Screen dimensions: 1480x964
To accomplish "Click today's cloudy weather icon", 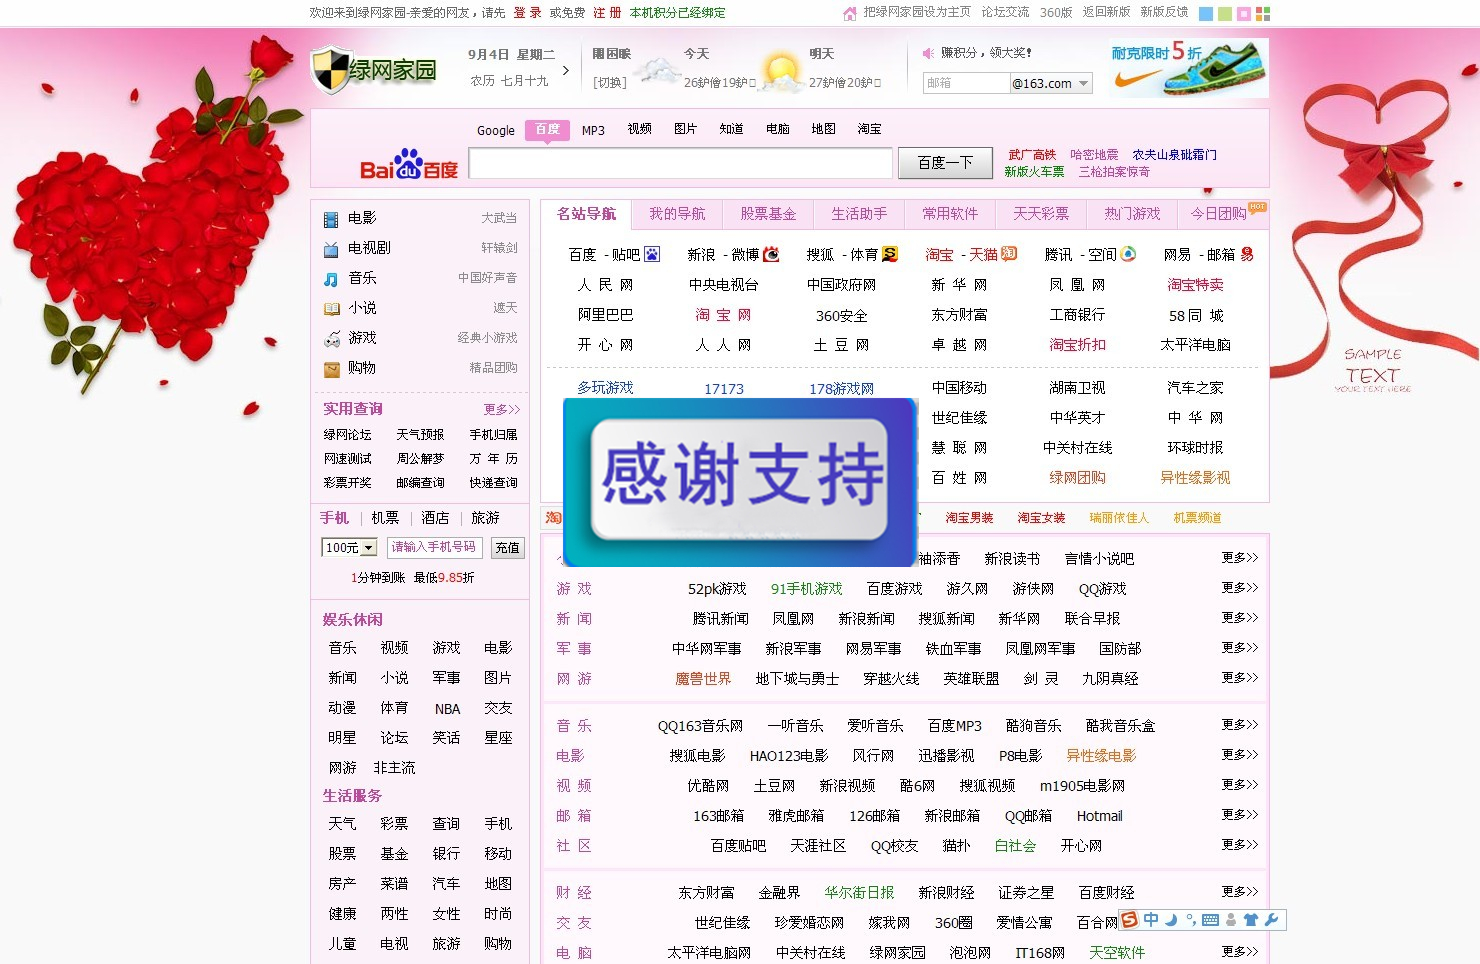I will [x=659, y=70].
